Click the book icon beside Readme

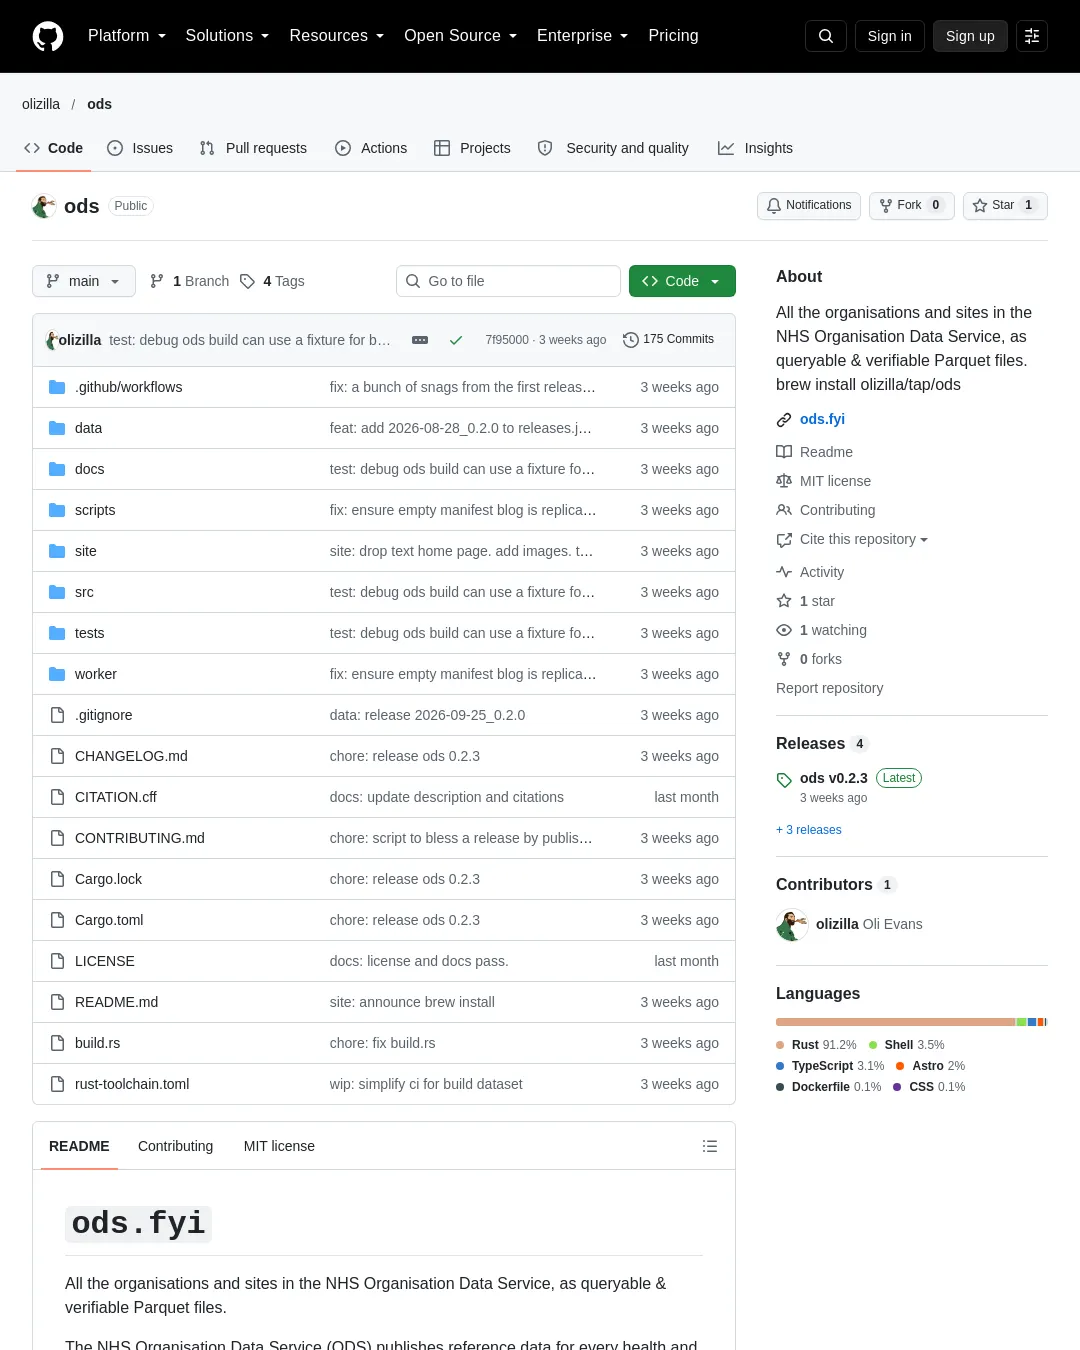tap(784, 452)
